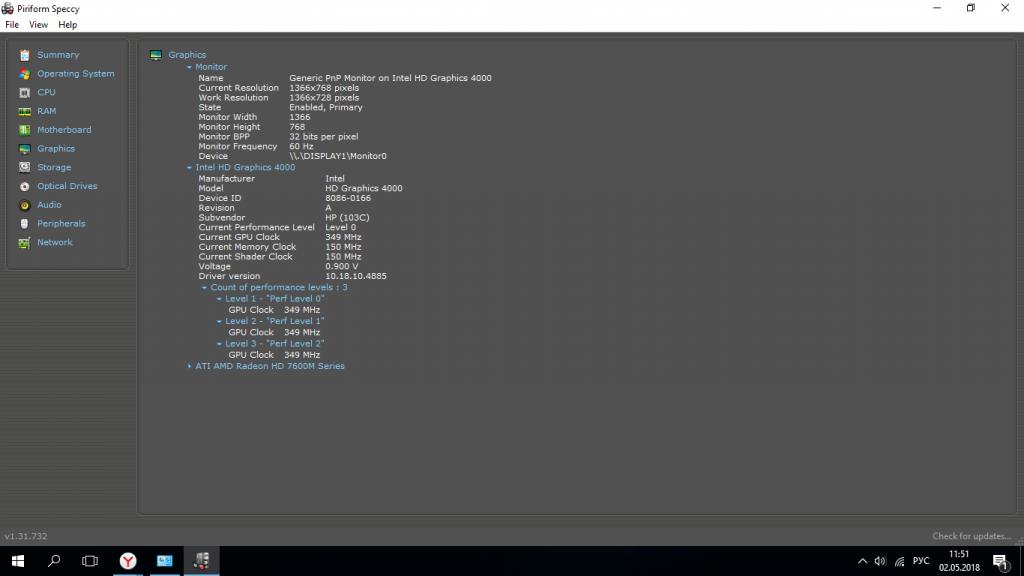The image size is (1024, 576).
Task: Expand ATI AMD Radeon HD 7600M Series
Action: [189, 366]
